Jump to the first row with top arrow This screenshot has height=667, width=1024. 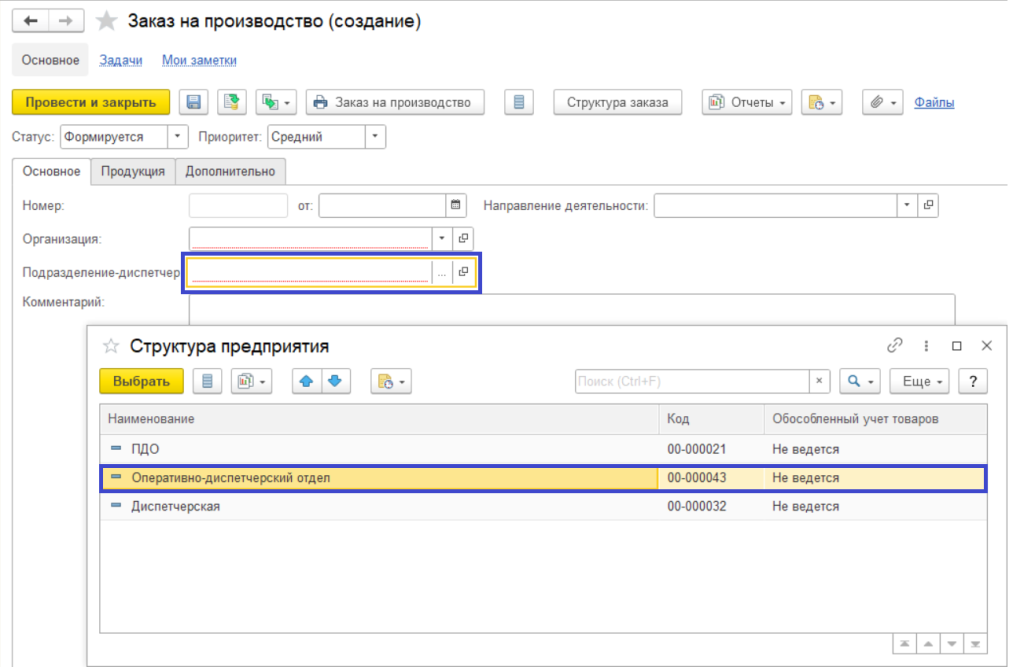[x=904, y=644]
